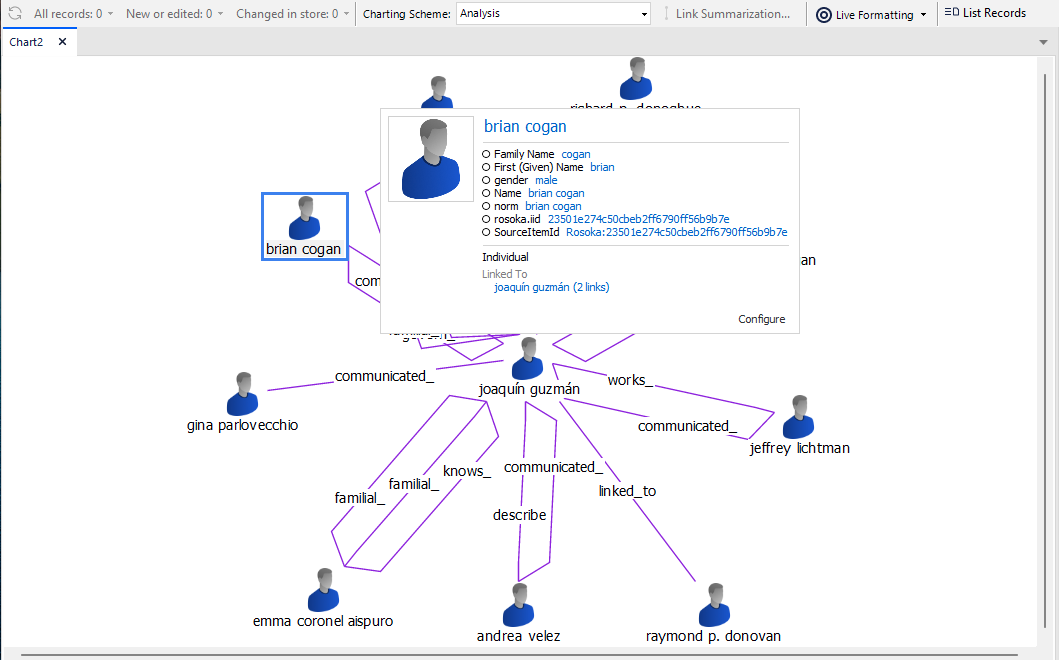Click the brian cogan popup title
This screenshot has width=1059, height=660.
pos(525,126)
